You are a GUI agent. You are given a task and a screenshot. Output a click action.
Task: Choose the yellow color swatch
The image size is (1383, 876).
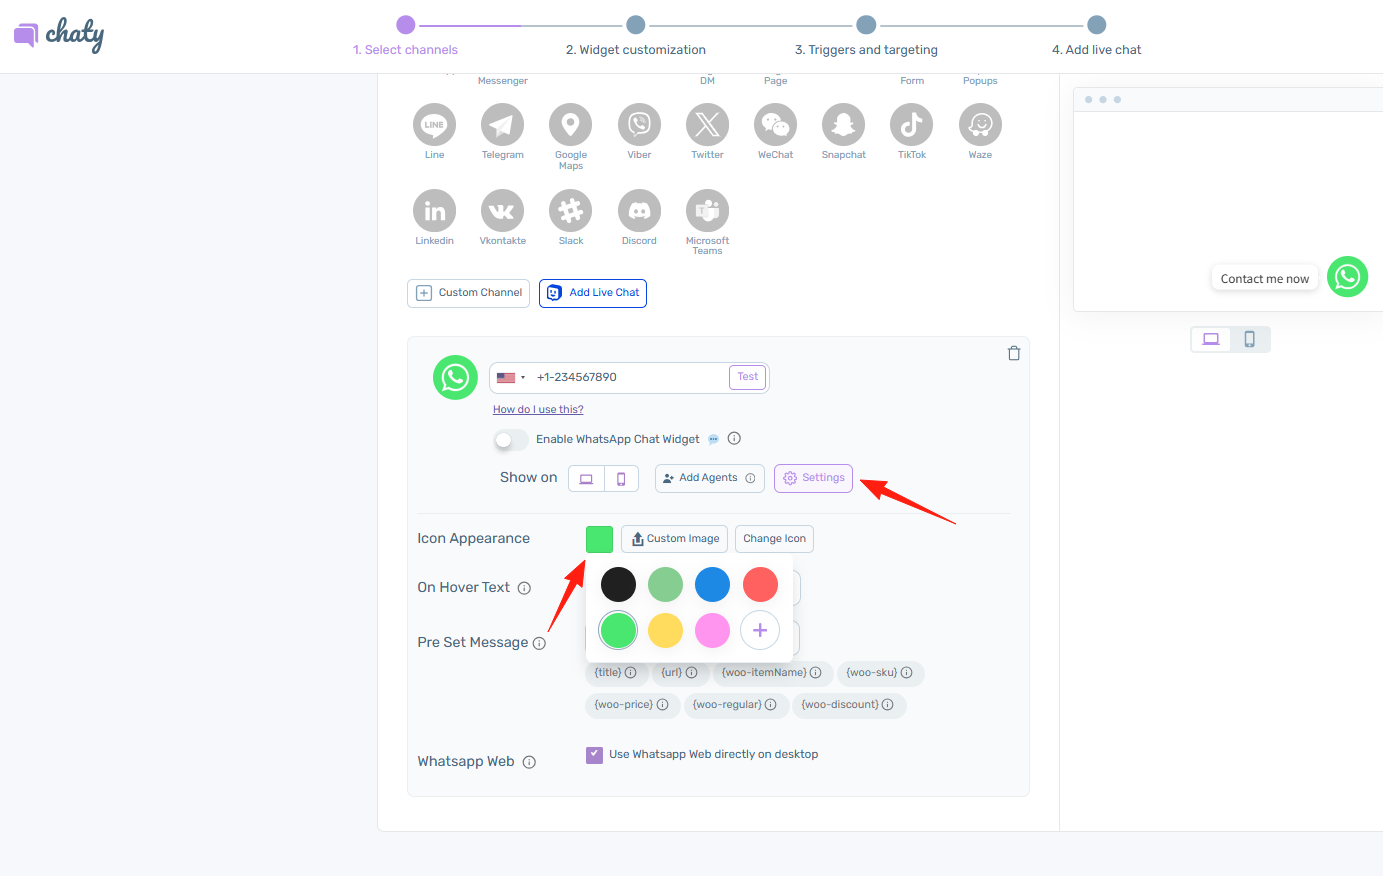(665, 630)
